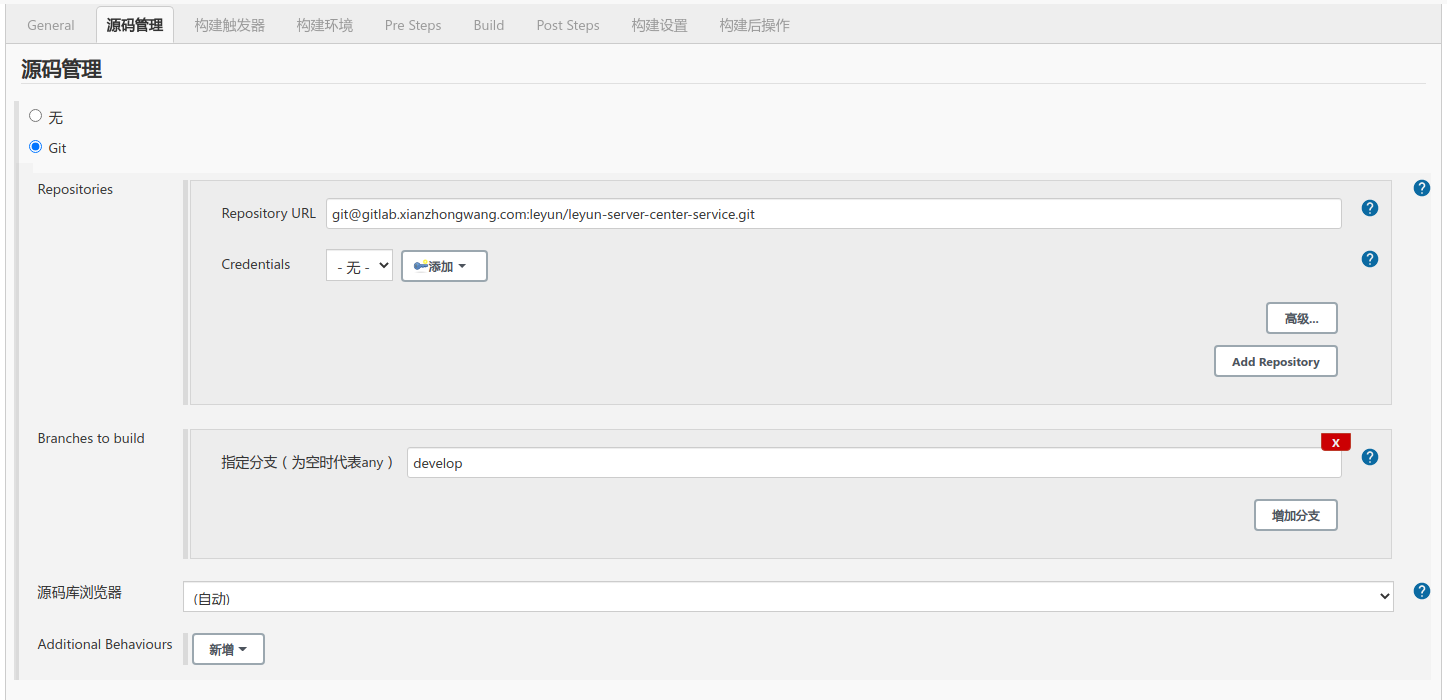
Task: Switch to the General tab
Action: (51, 25)
